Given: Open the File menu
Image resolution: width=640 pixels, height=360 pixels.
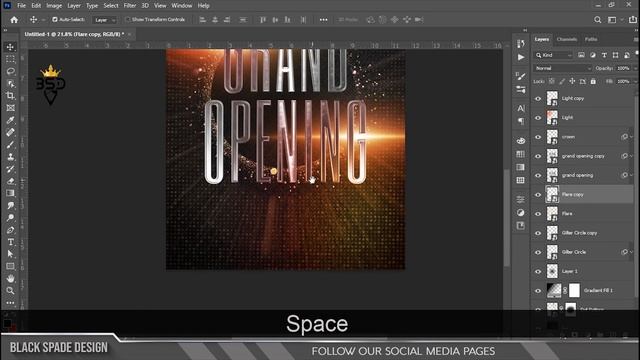Looking at the screenshot, I should pyautogui.click(x=21, y=6).
